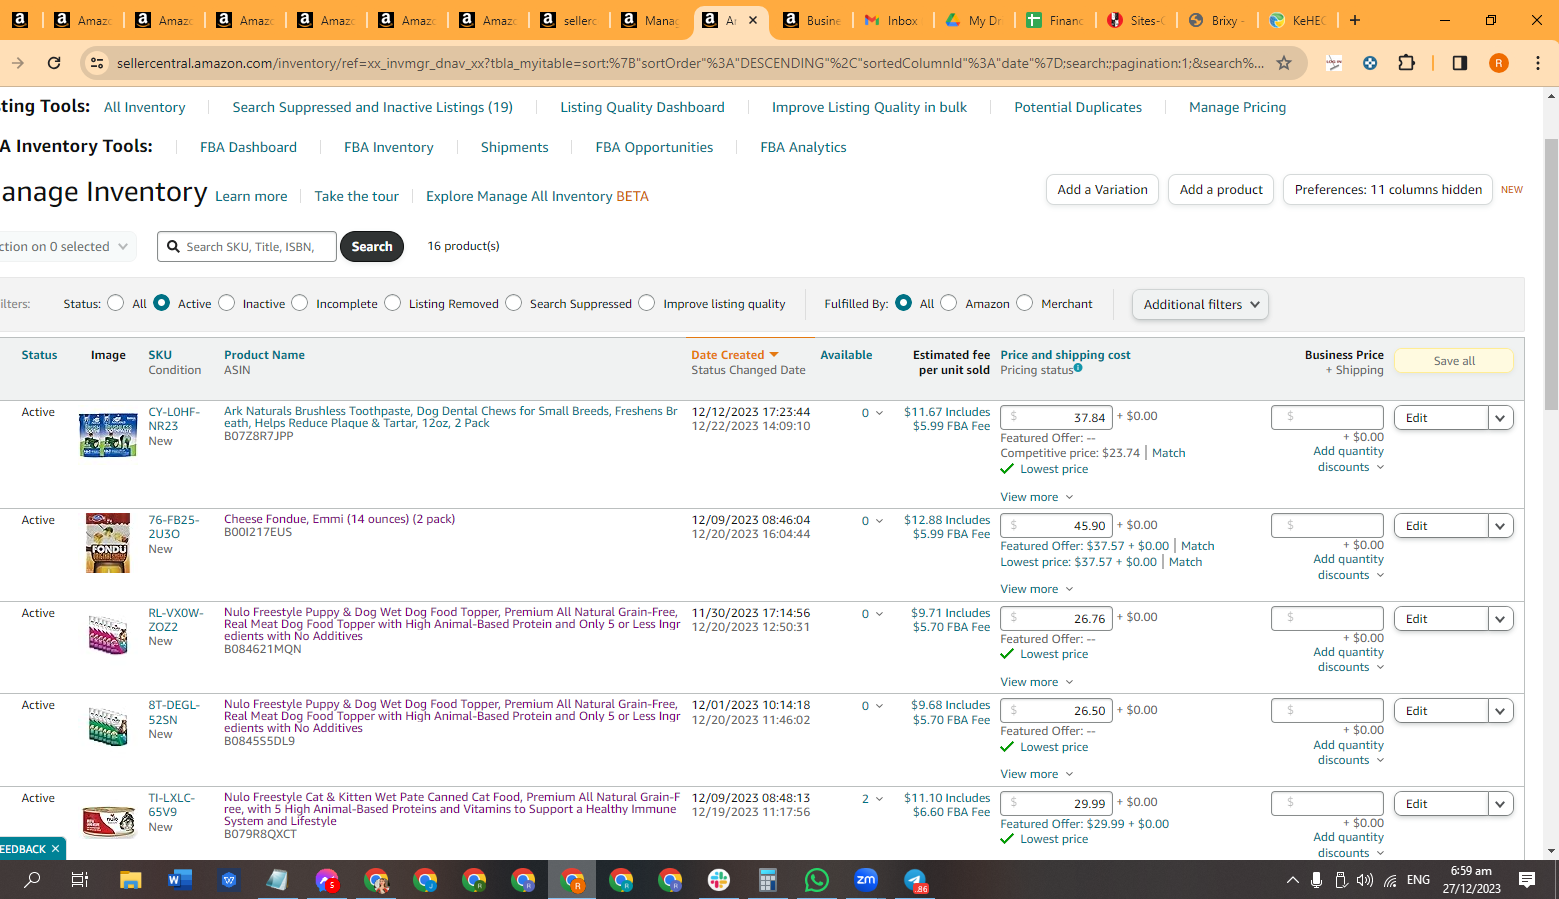The width and height of the screenshot is (1559, 899).
Task: Click the Add a product button
Action: click(1221, 190)
